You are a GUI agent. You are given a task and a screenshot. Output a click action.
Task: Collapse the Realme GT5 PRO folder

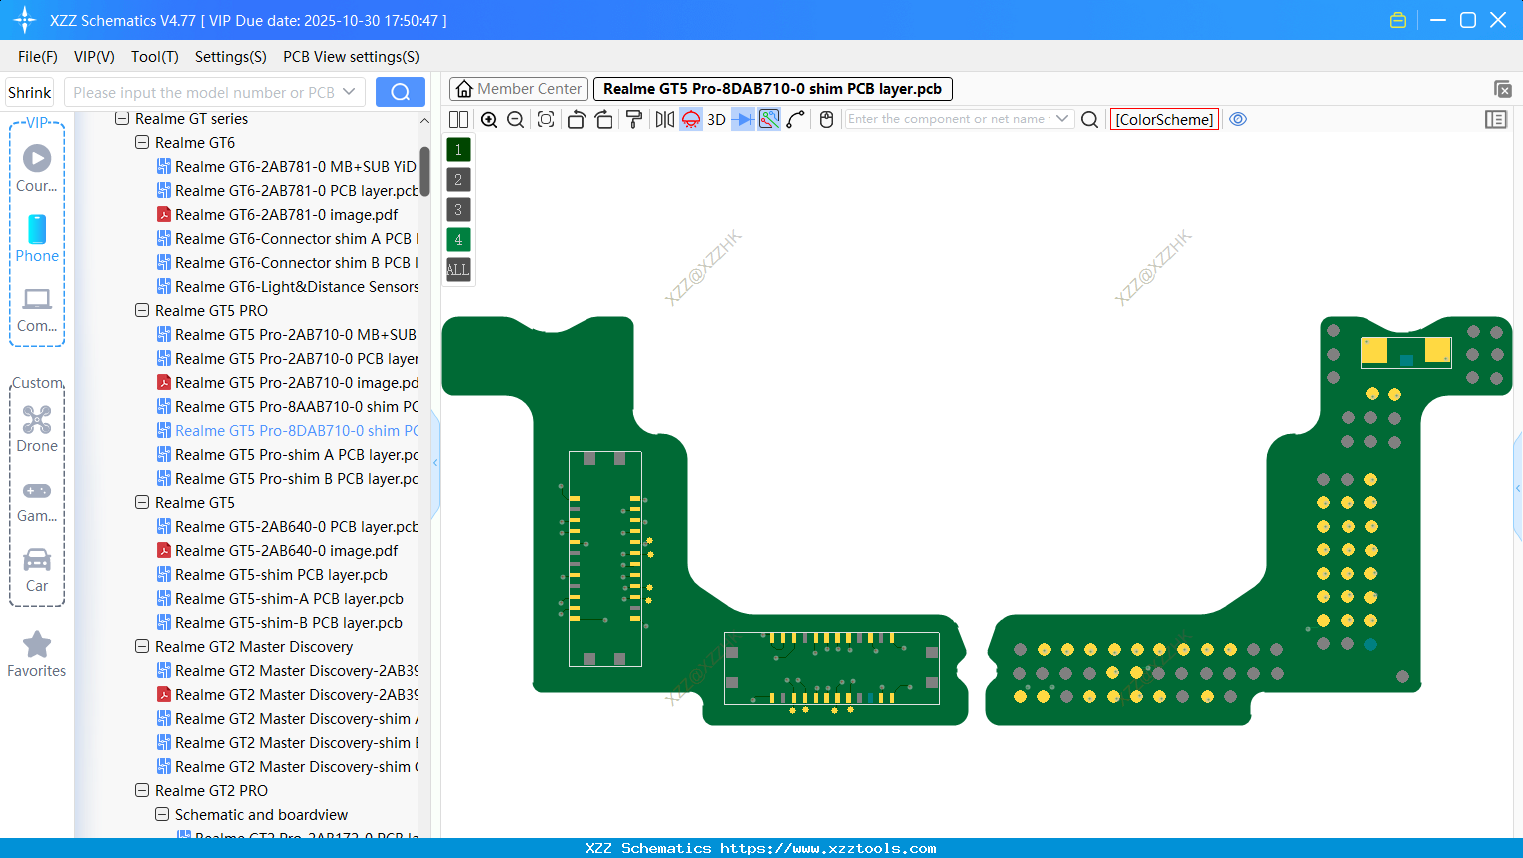point(142,311)
